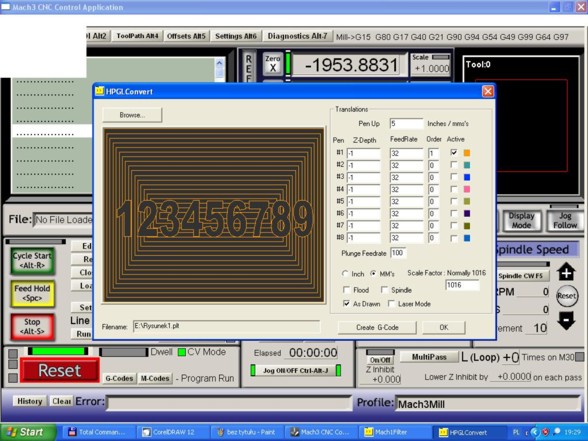Open G-Codes reference button

(119, 378)
